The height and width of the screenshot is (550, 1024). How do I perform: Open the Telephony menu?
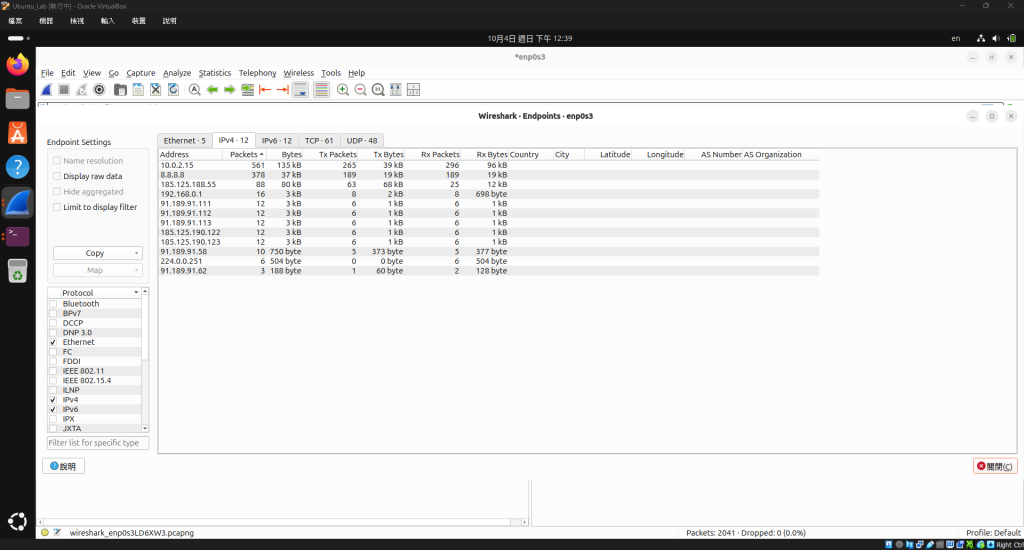point(257,73)
